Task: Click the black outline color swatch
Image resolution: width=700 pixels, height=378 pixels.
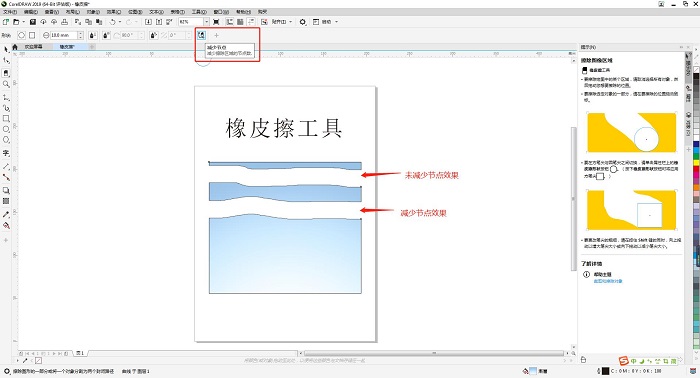Action: click(605, 371)
